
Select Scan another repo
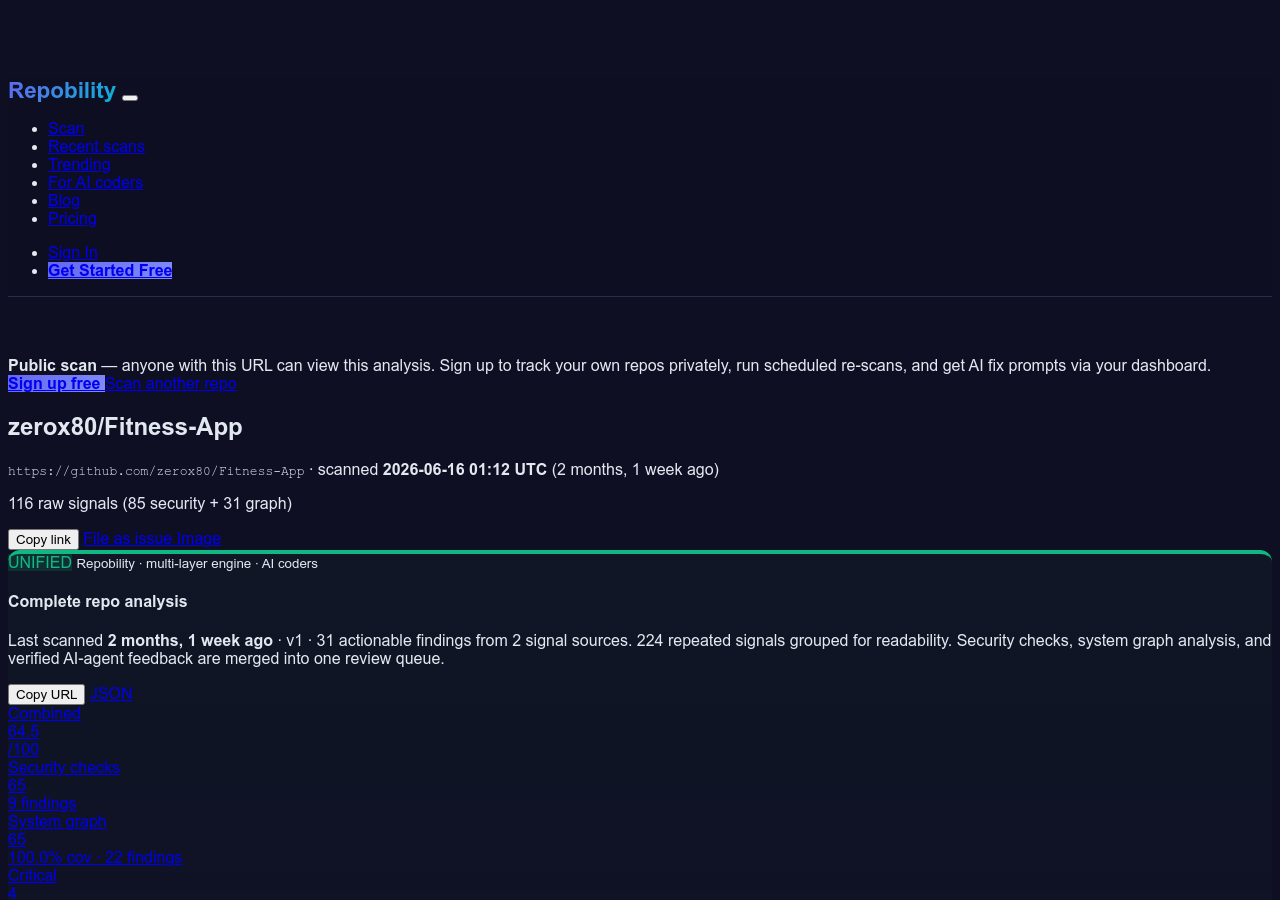coord(171,383)
